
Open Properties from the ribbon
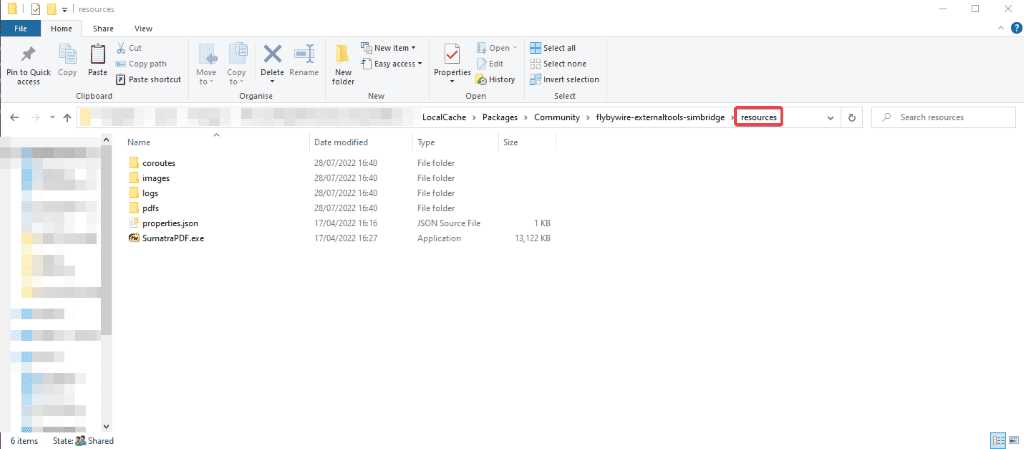452,56
